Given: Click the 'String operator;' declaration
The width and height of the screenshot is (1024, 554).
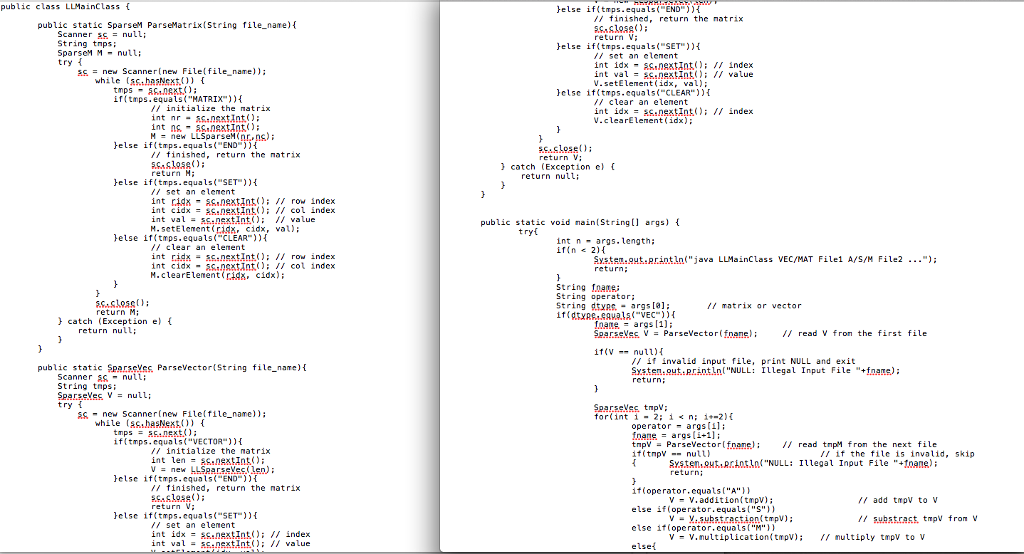Looking at the screenshot, I should coord(595,297).
